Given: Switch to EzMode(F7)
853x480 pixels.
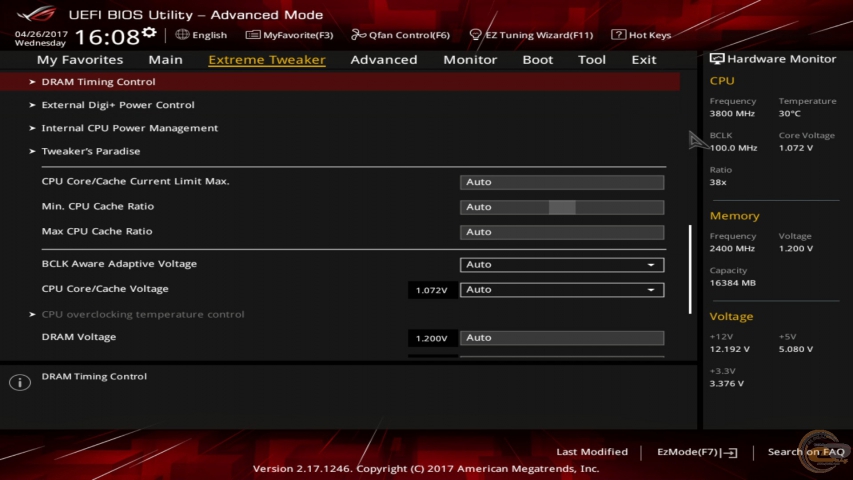Looking at the screenshot, I should point(697,452).
